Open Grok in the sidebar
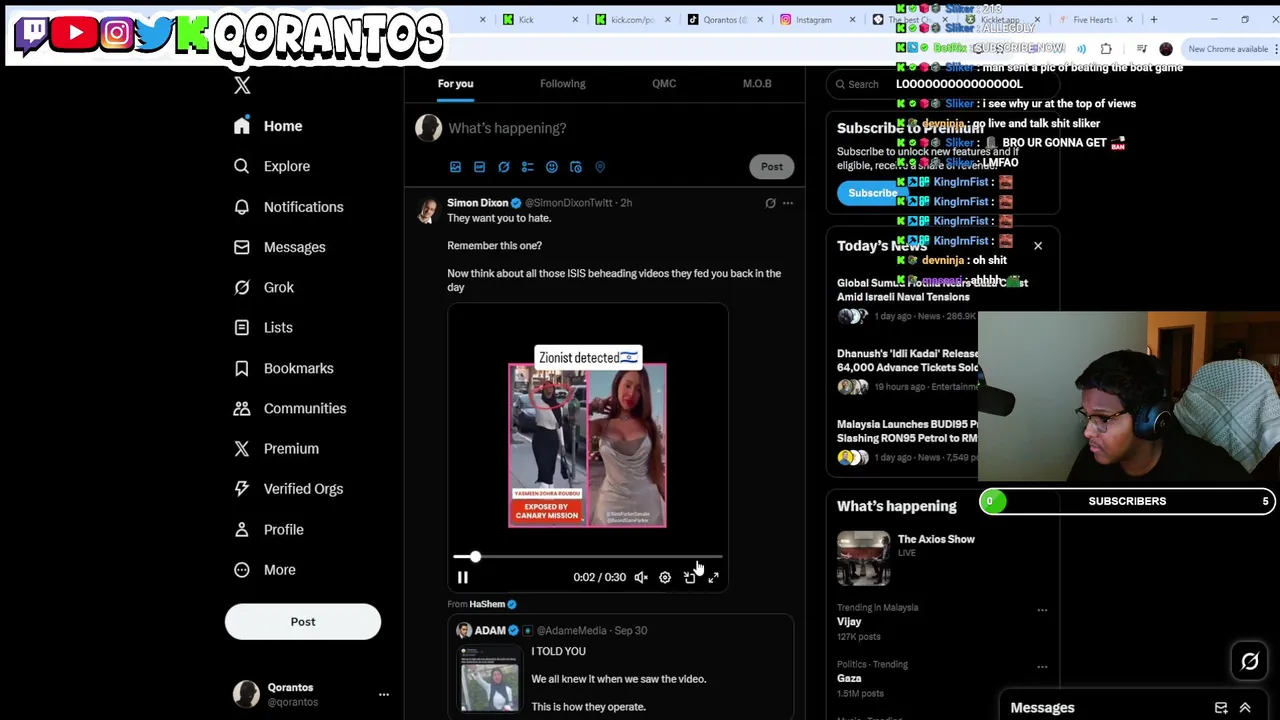This screenshot has width=1280, height=720. point(263,287)
